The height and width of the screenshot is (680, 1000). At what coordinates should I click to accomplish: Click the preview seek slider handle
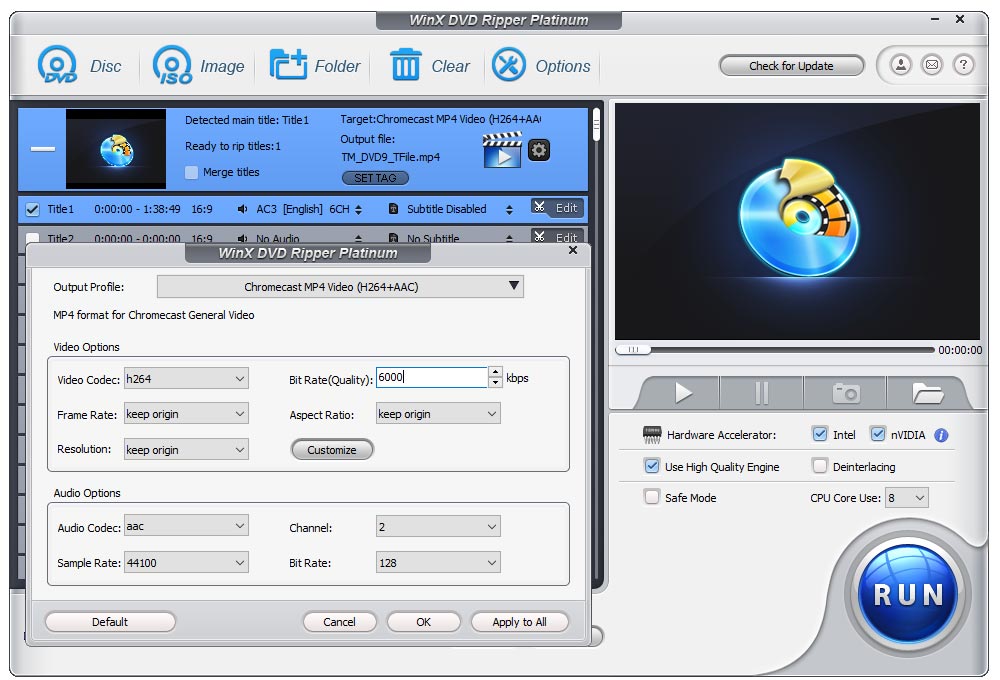pos(633,350)
